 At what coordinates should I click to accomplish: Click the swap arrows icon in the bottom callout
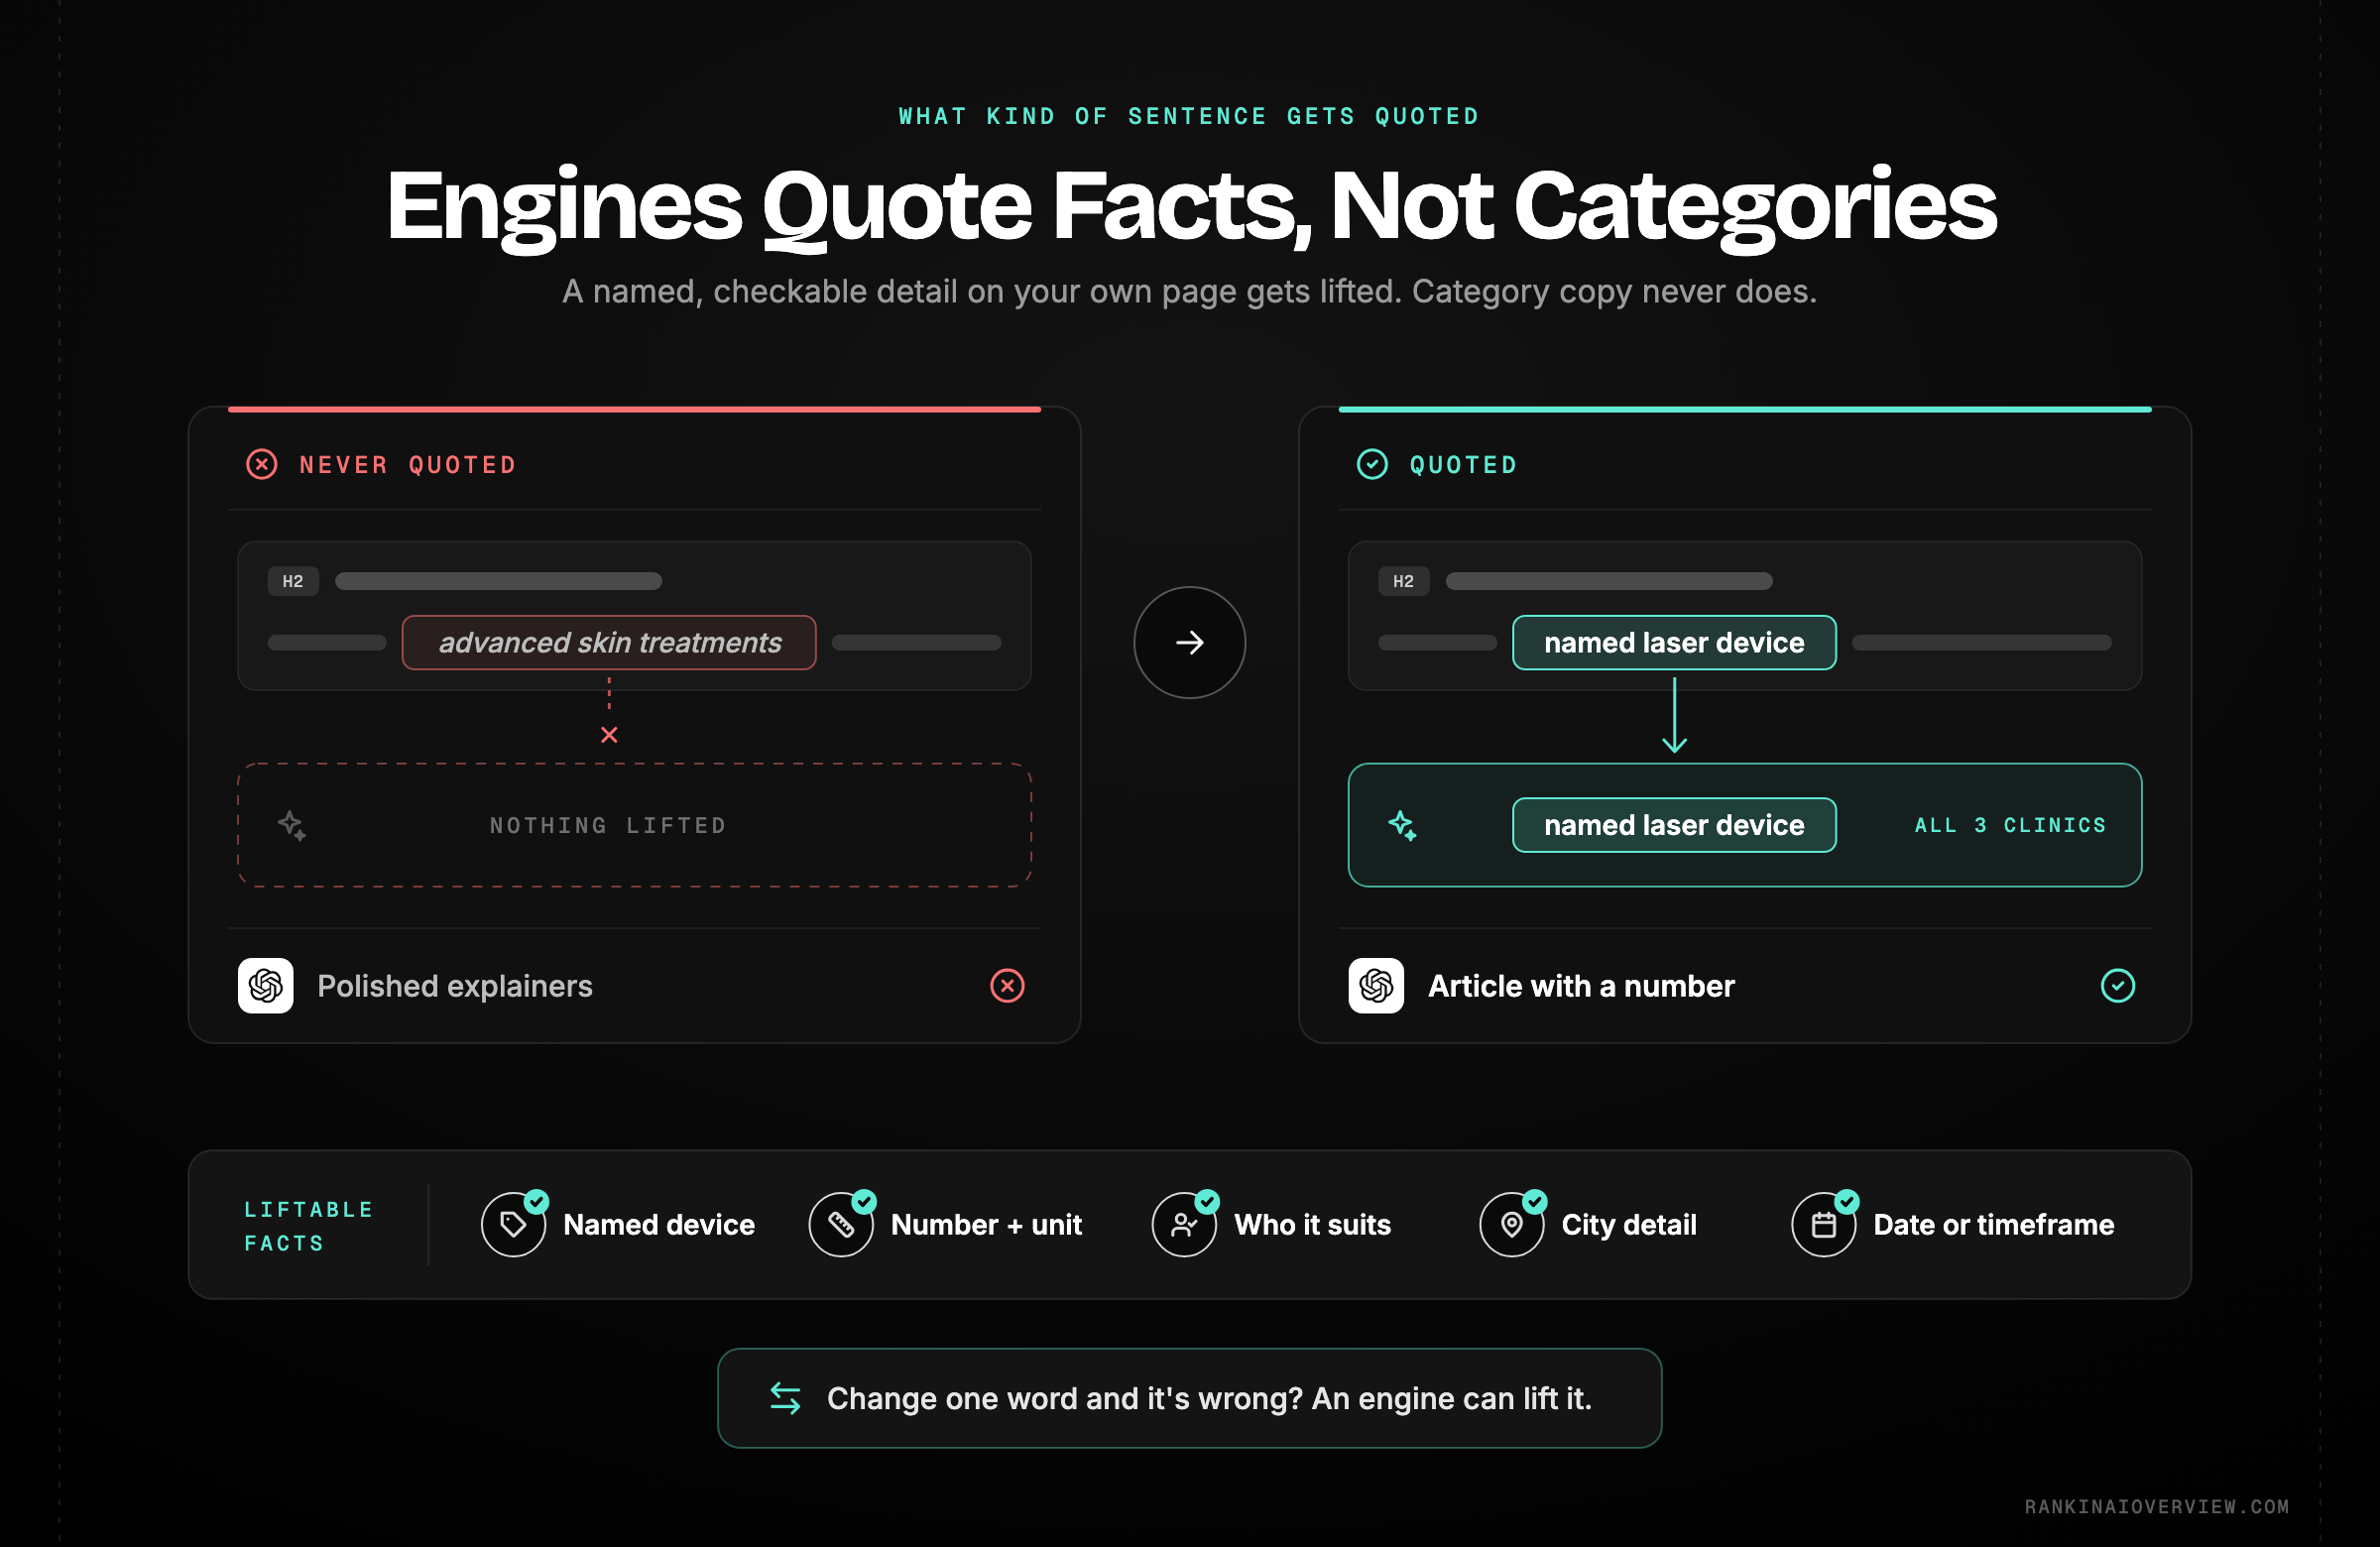click(x=785, y=1397)
